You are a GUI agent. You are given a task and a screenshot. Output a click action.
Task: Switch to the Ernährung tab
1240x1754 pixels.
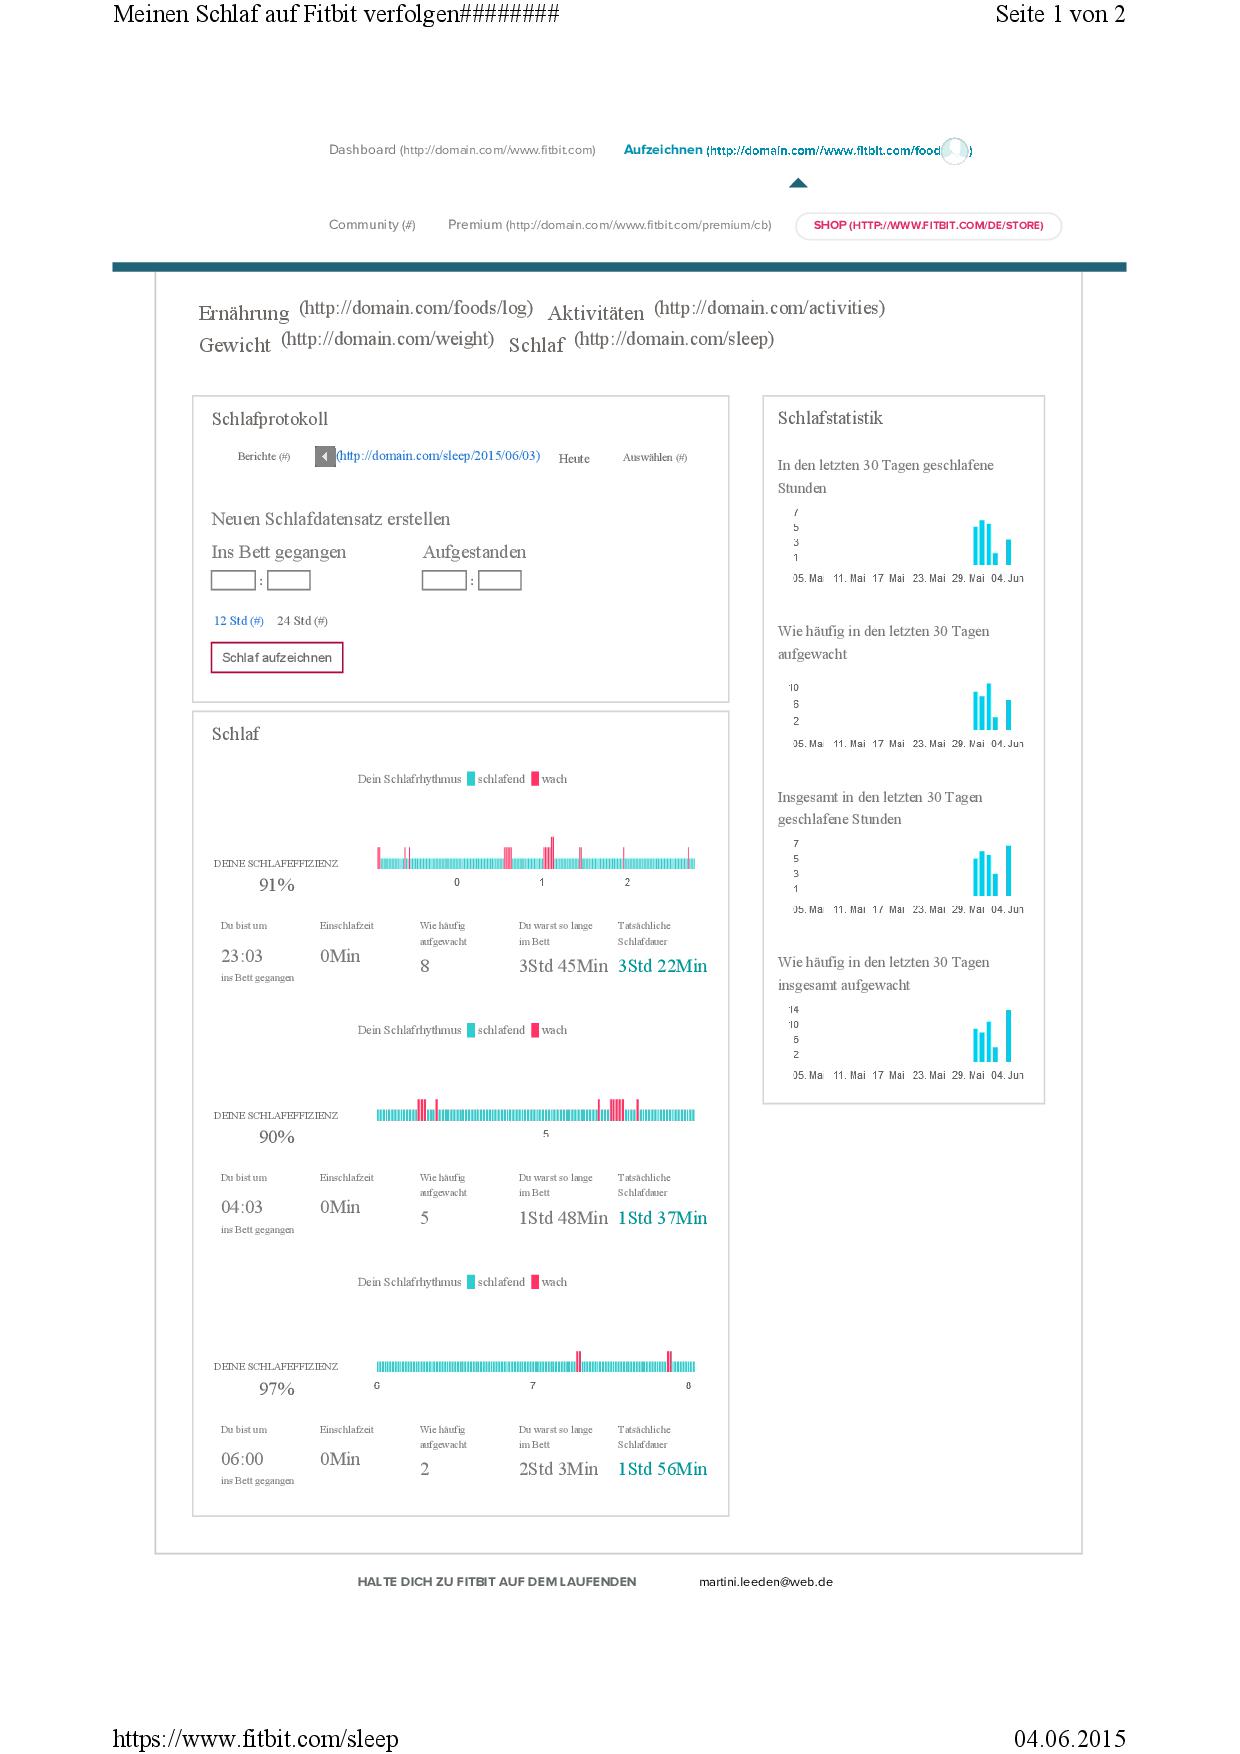[243, 313]
